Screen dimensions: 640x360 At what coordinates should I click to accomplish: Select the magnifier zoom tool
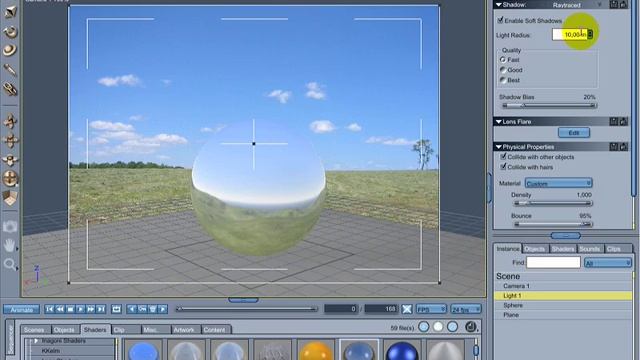tap(9, 264)
